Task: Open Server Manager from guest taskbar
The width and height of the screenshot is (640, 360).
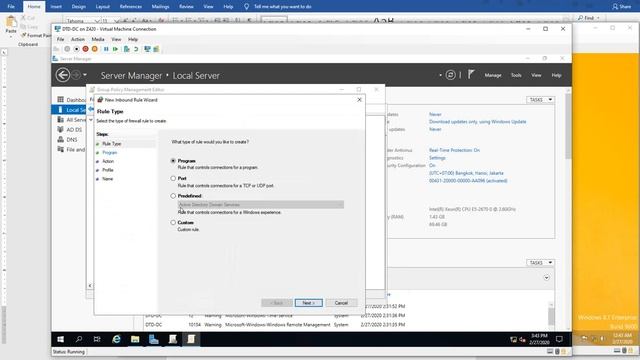Action: 154,339
